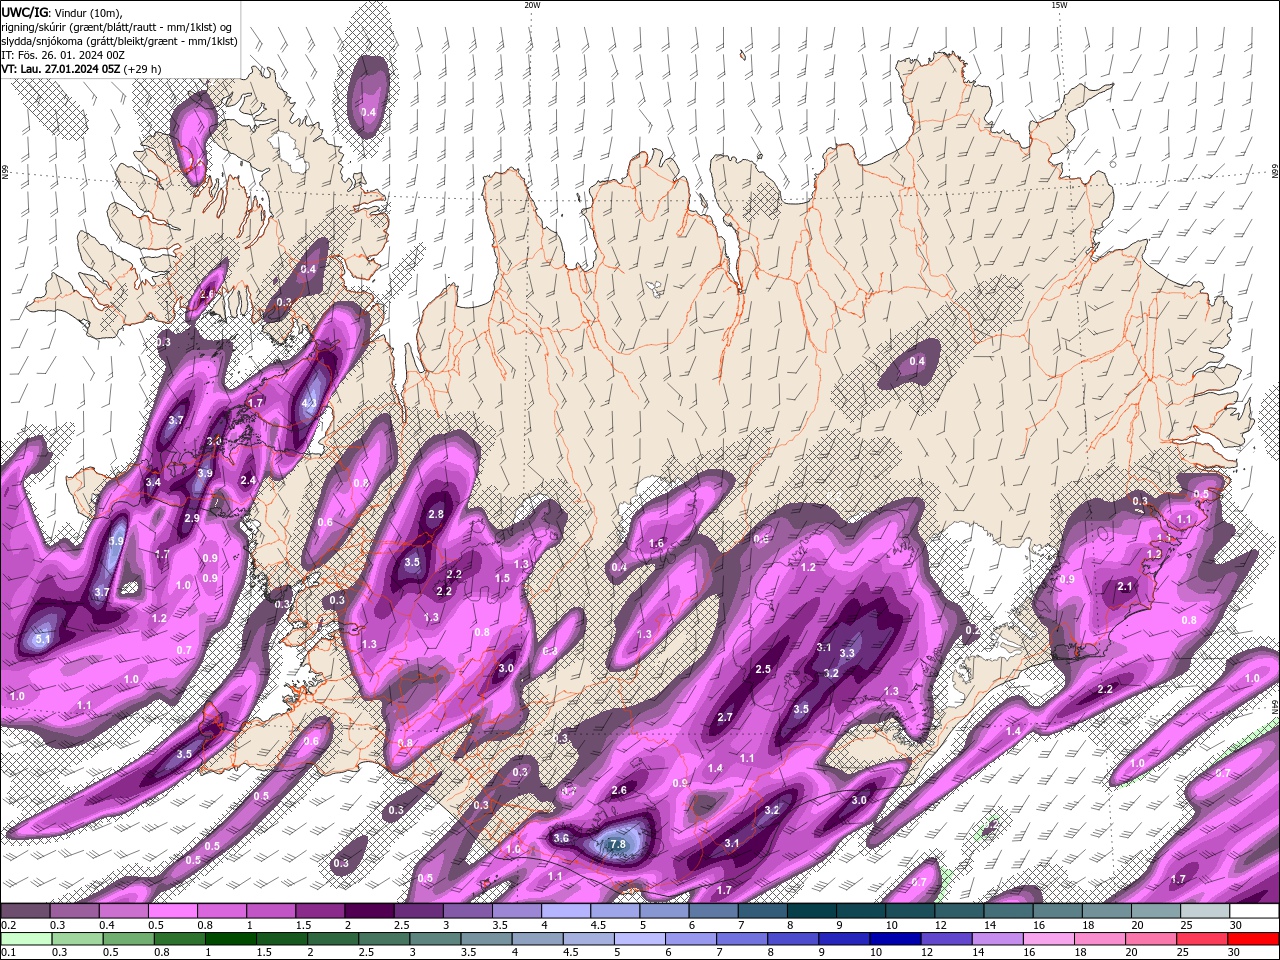The height and width of the screenshot is (960, 1280).
Task: Click the 0.1 label in the rain legend
Action: pyautogui.click(x=8, y=953)
